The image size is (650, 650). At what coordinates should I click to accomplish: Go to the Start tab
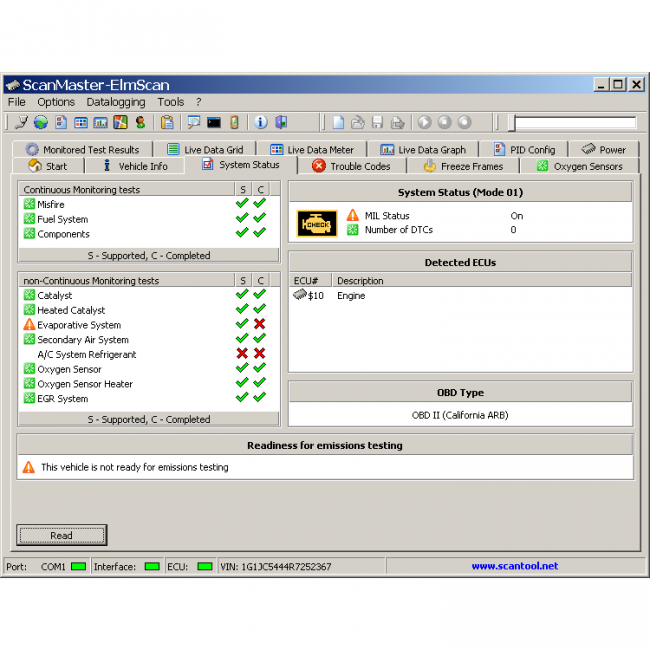(x=48, y=166)
